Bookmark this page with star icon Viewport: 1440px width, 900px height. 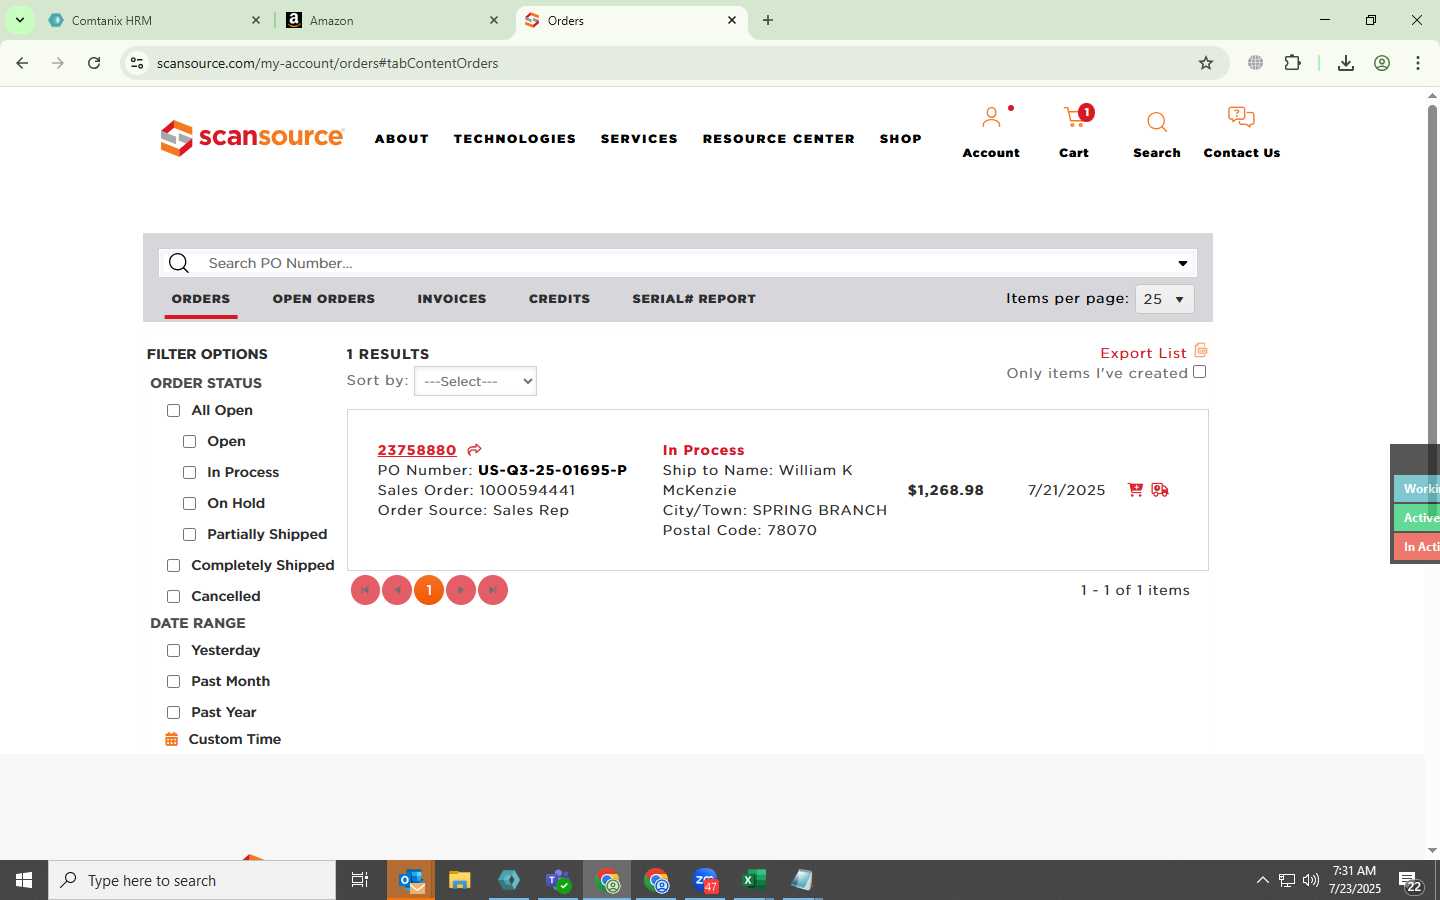1206,63
